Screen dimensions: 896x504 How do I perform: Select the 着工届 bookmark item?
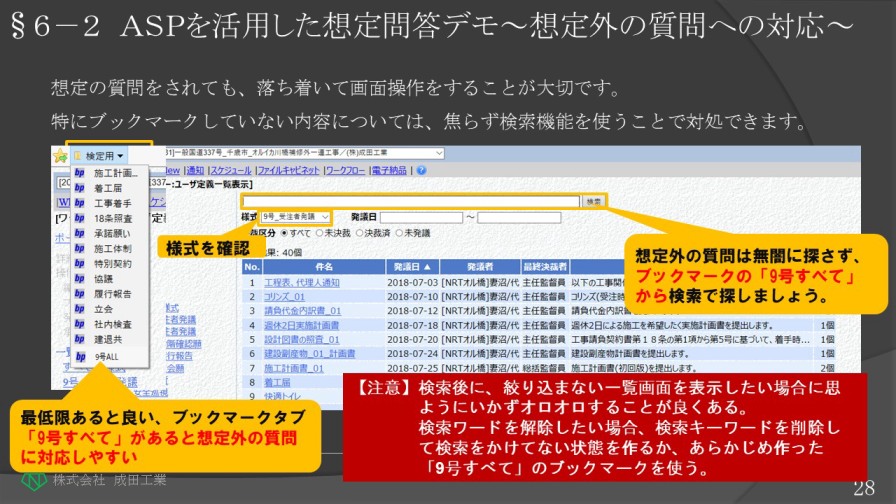point(108,188)
